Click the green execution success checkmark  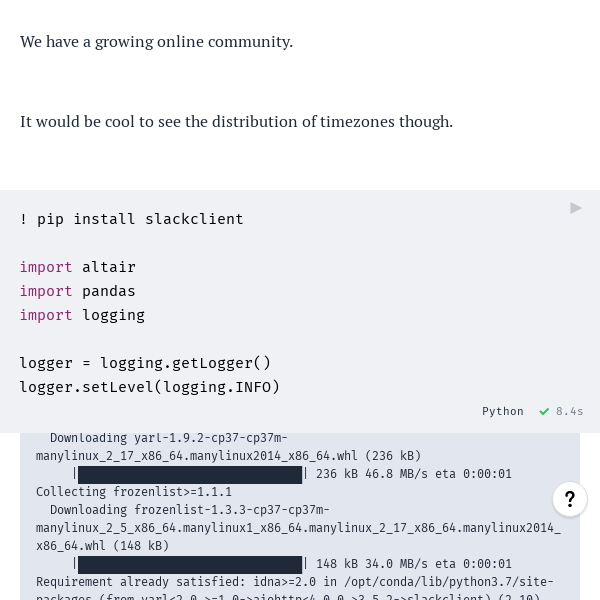tap(544, 412)
